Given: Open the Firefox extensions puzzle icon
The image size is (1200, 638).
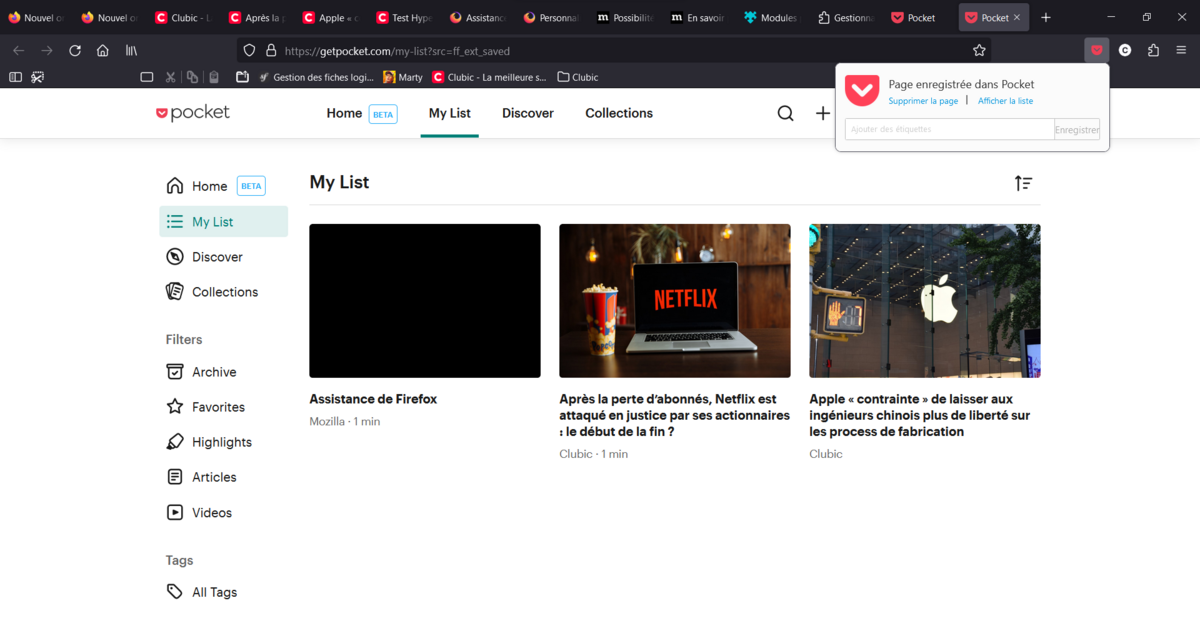Looking at the screenshot, I should [1153, 50].
